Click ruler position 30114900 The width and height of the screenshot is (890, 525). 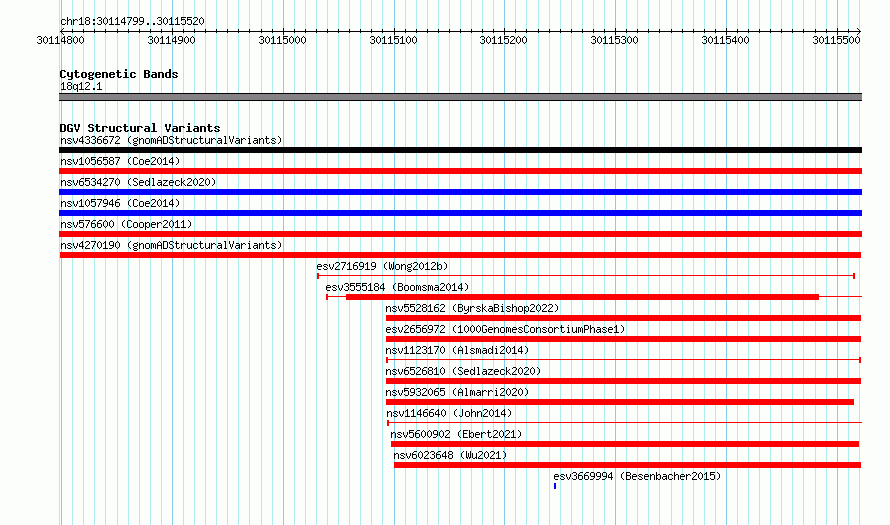[x=171, y=40]
